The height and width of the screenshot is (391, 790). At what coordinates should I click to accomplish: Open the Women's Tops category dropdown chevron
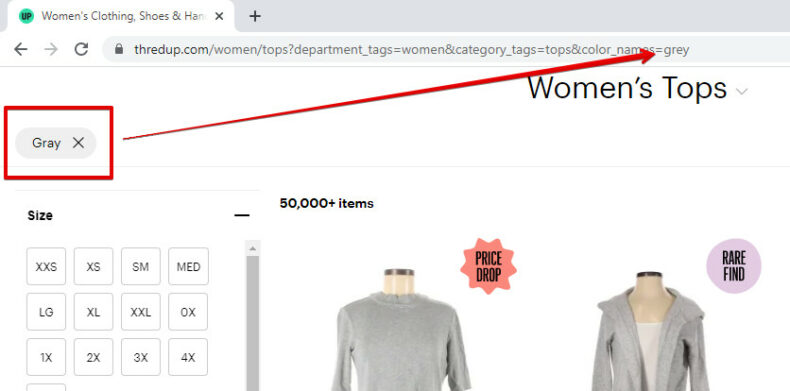point(742,92)
